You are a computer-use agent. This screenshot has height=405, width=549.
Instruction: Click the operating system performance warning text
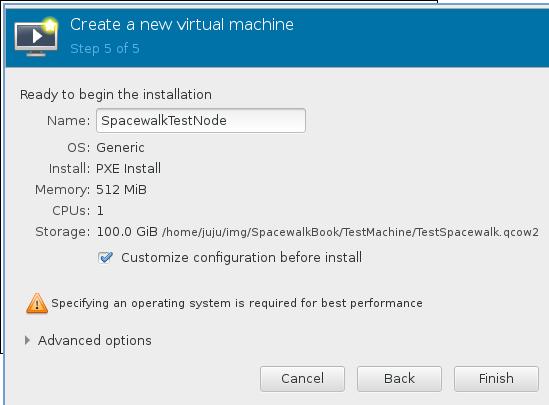pyautogui.click(x=237, y=303)
